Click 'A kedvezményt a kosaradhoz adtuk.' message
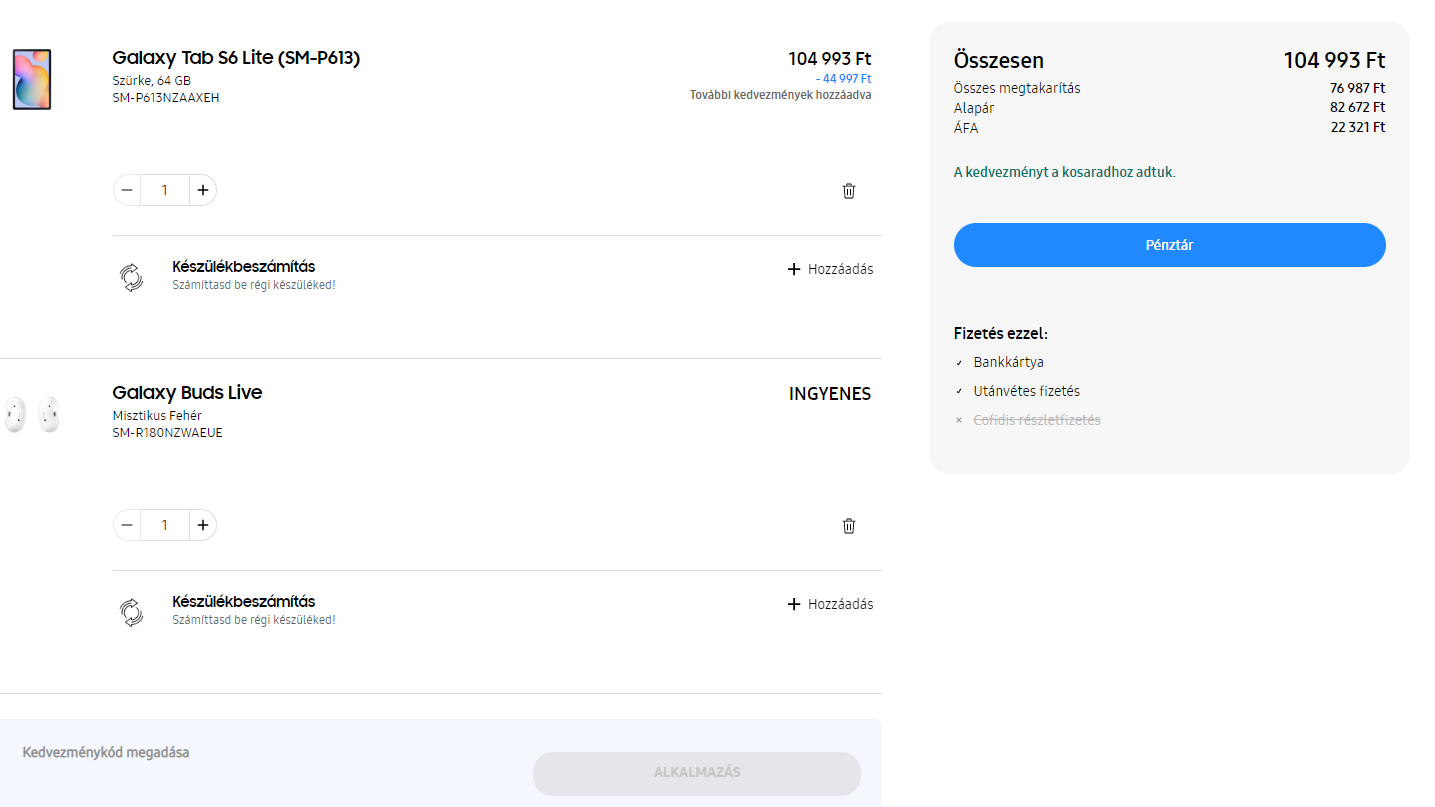Screen dimensions: 1435x807 coord(1065,172)
